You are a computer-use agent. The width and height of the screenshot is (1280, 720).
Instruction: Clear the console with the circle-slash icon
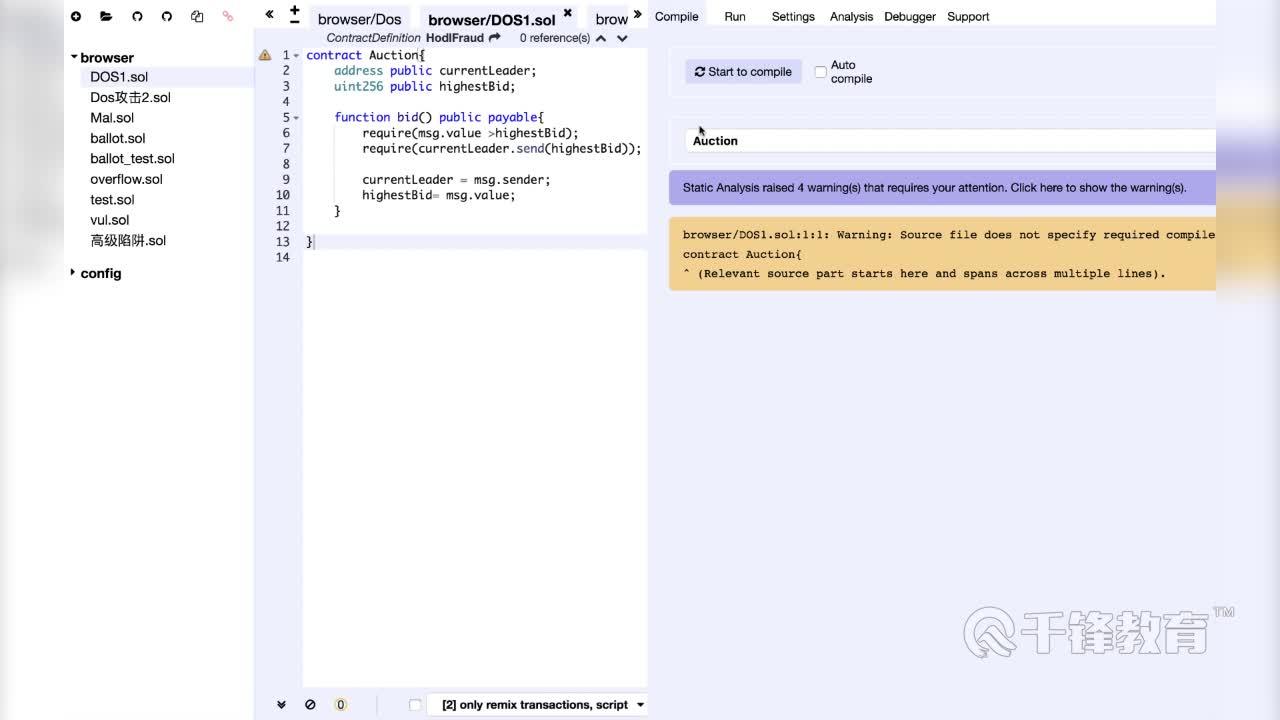click(310, 705)
